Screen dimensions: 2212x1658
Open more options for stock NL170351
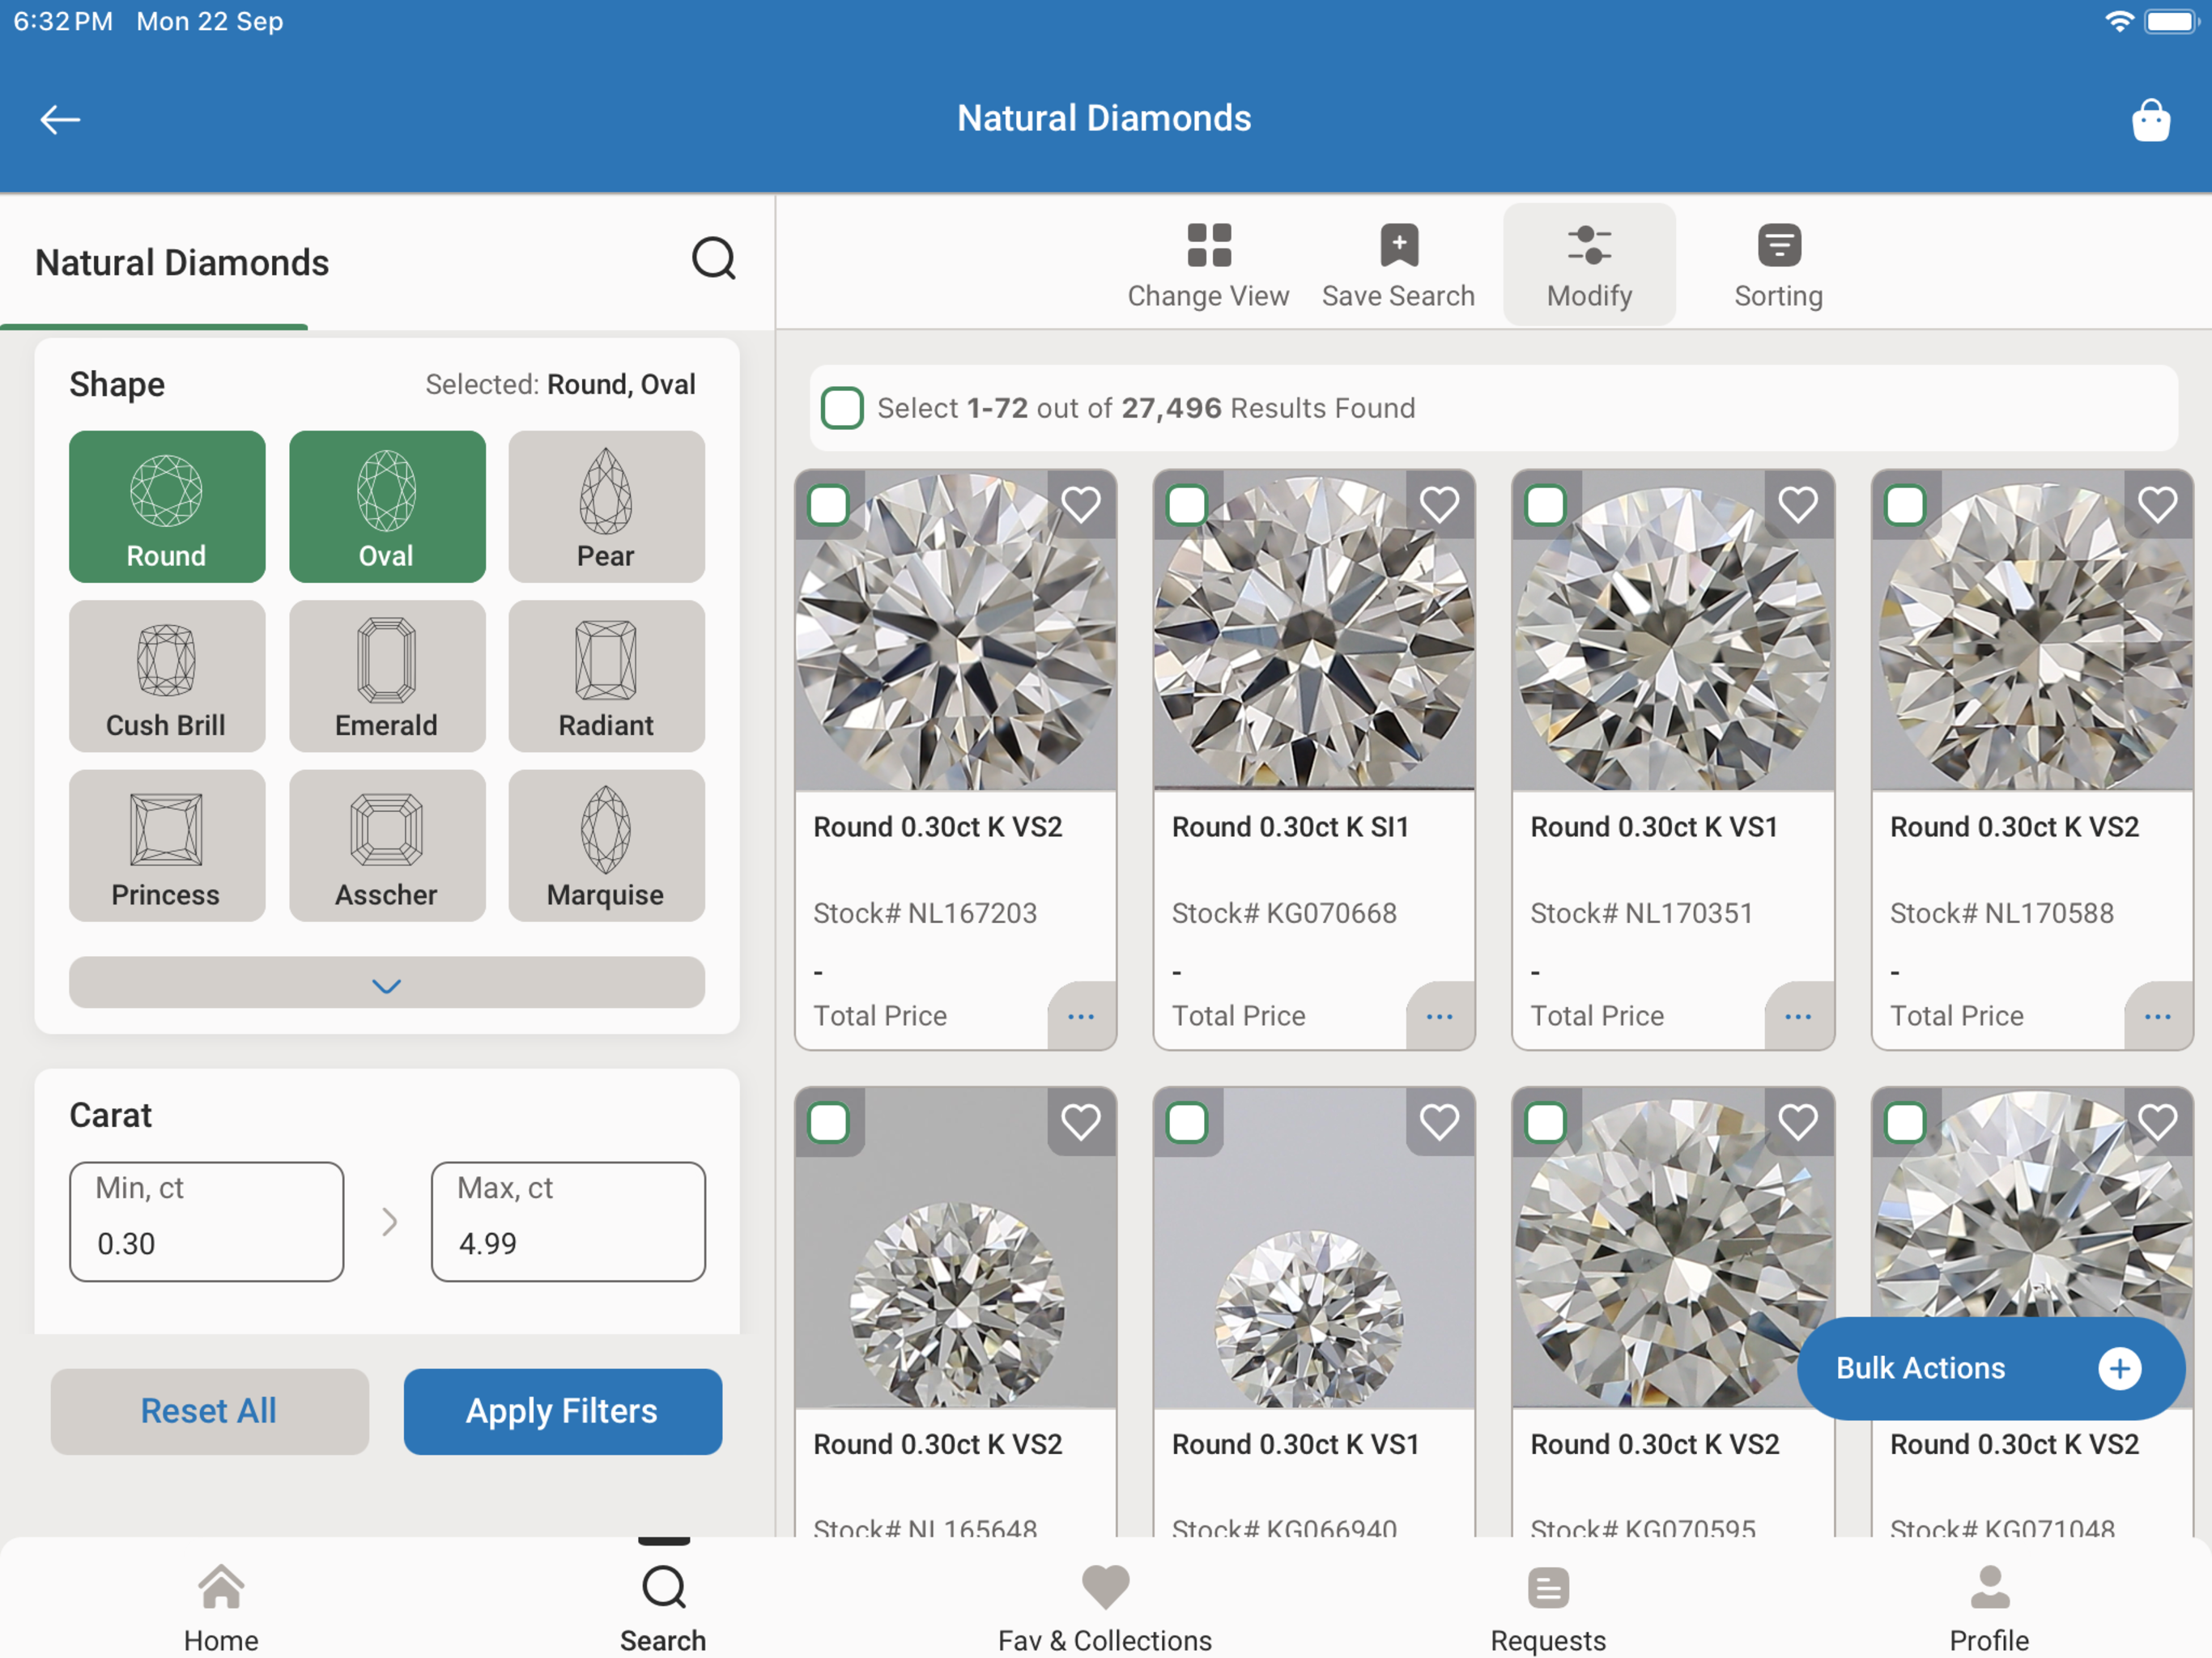point(1798,1017)
